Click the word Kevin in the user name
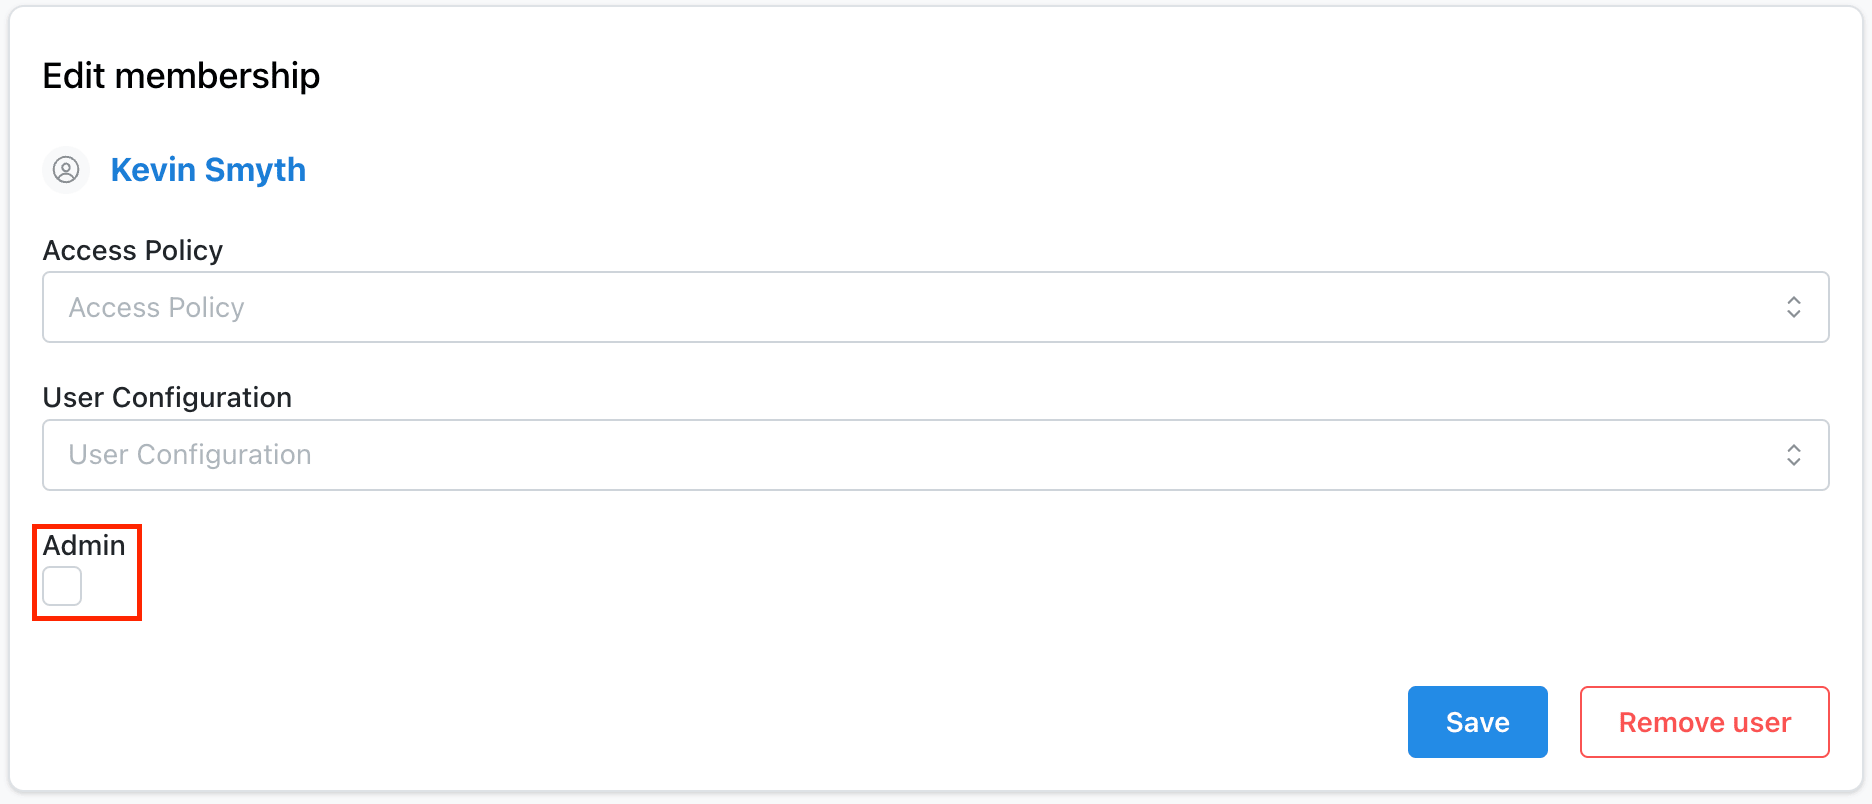Image resolution: width=1872 pixels, height=804 pixels. pyautogui.click(x=153, y=170)
